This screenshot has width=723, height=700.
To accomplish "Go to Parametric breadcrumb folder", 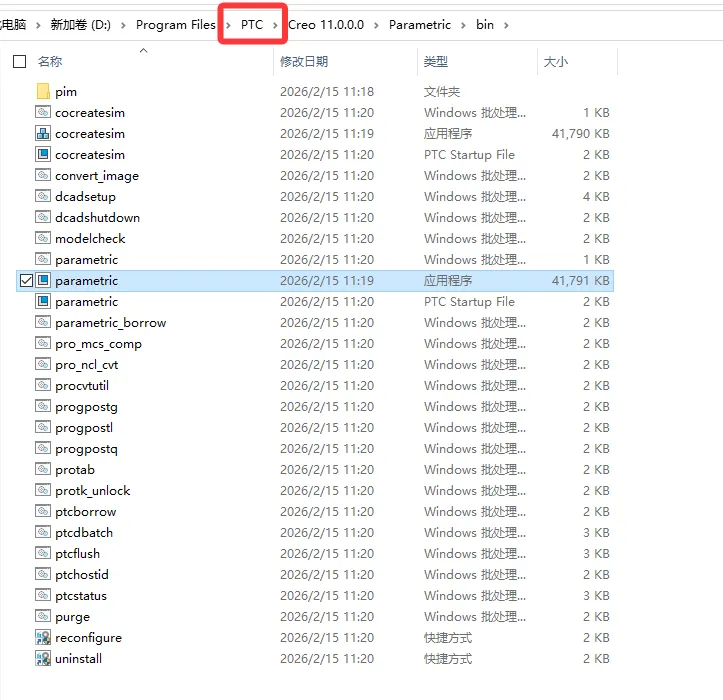I will pos(420,24).
